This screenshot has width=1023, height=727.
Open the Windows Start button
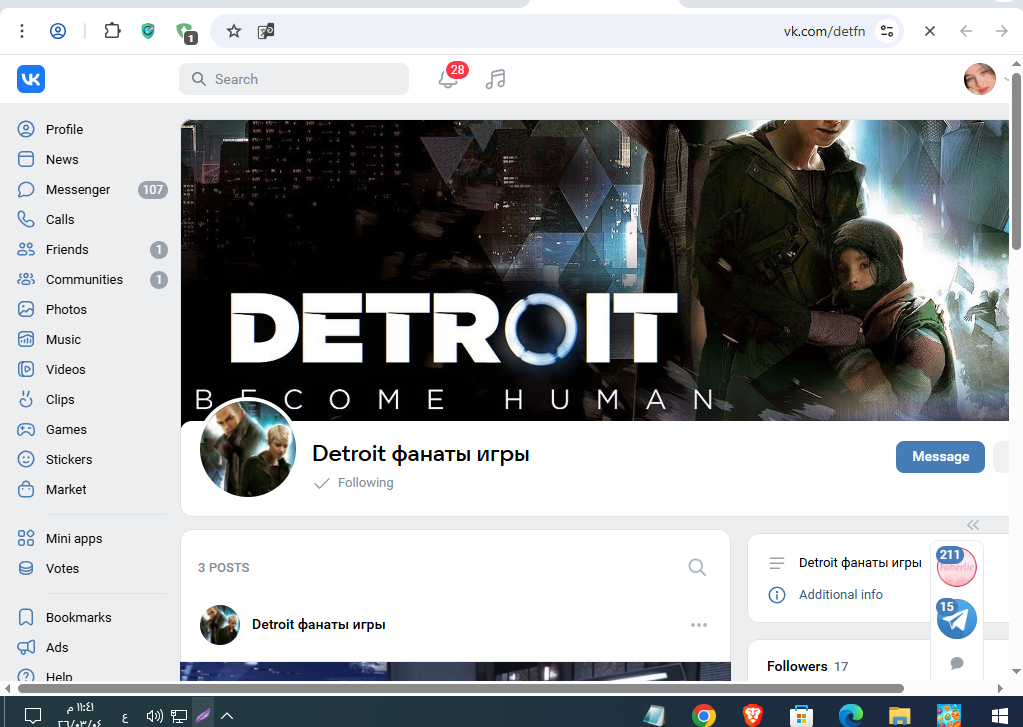[1000, 716]
